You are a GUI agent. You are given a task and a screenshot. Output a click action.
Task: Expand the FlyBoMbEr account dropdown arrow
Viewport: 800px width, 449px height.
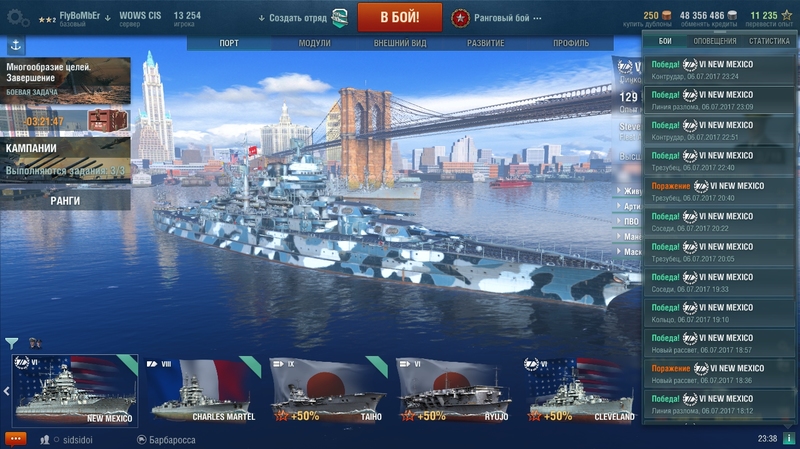pyautogui.click(x=108, y=18)
